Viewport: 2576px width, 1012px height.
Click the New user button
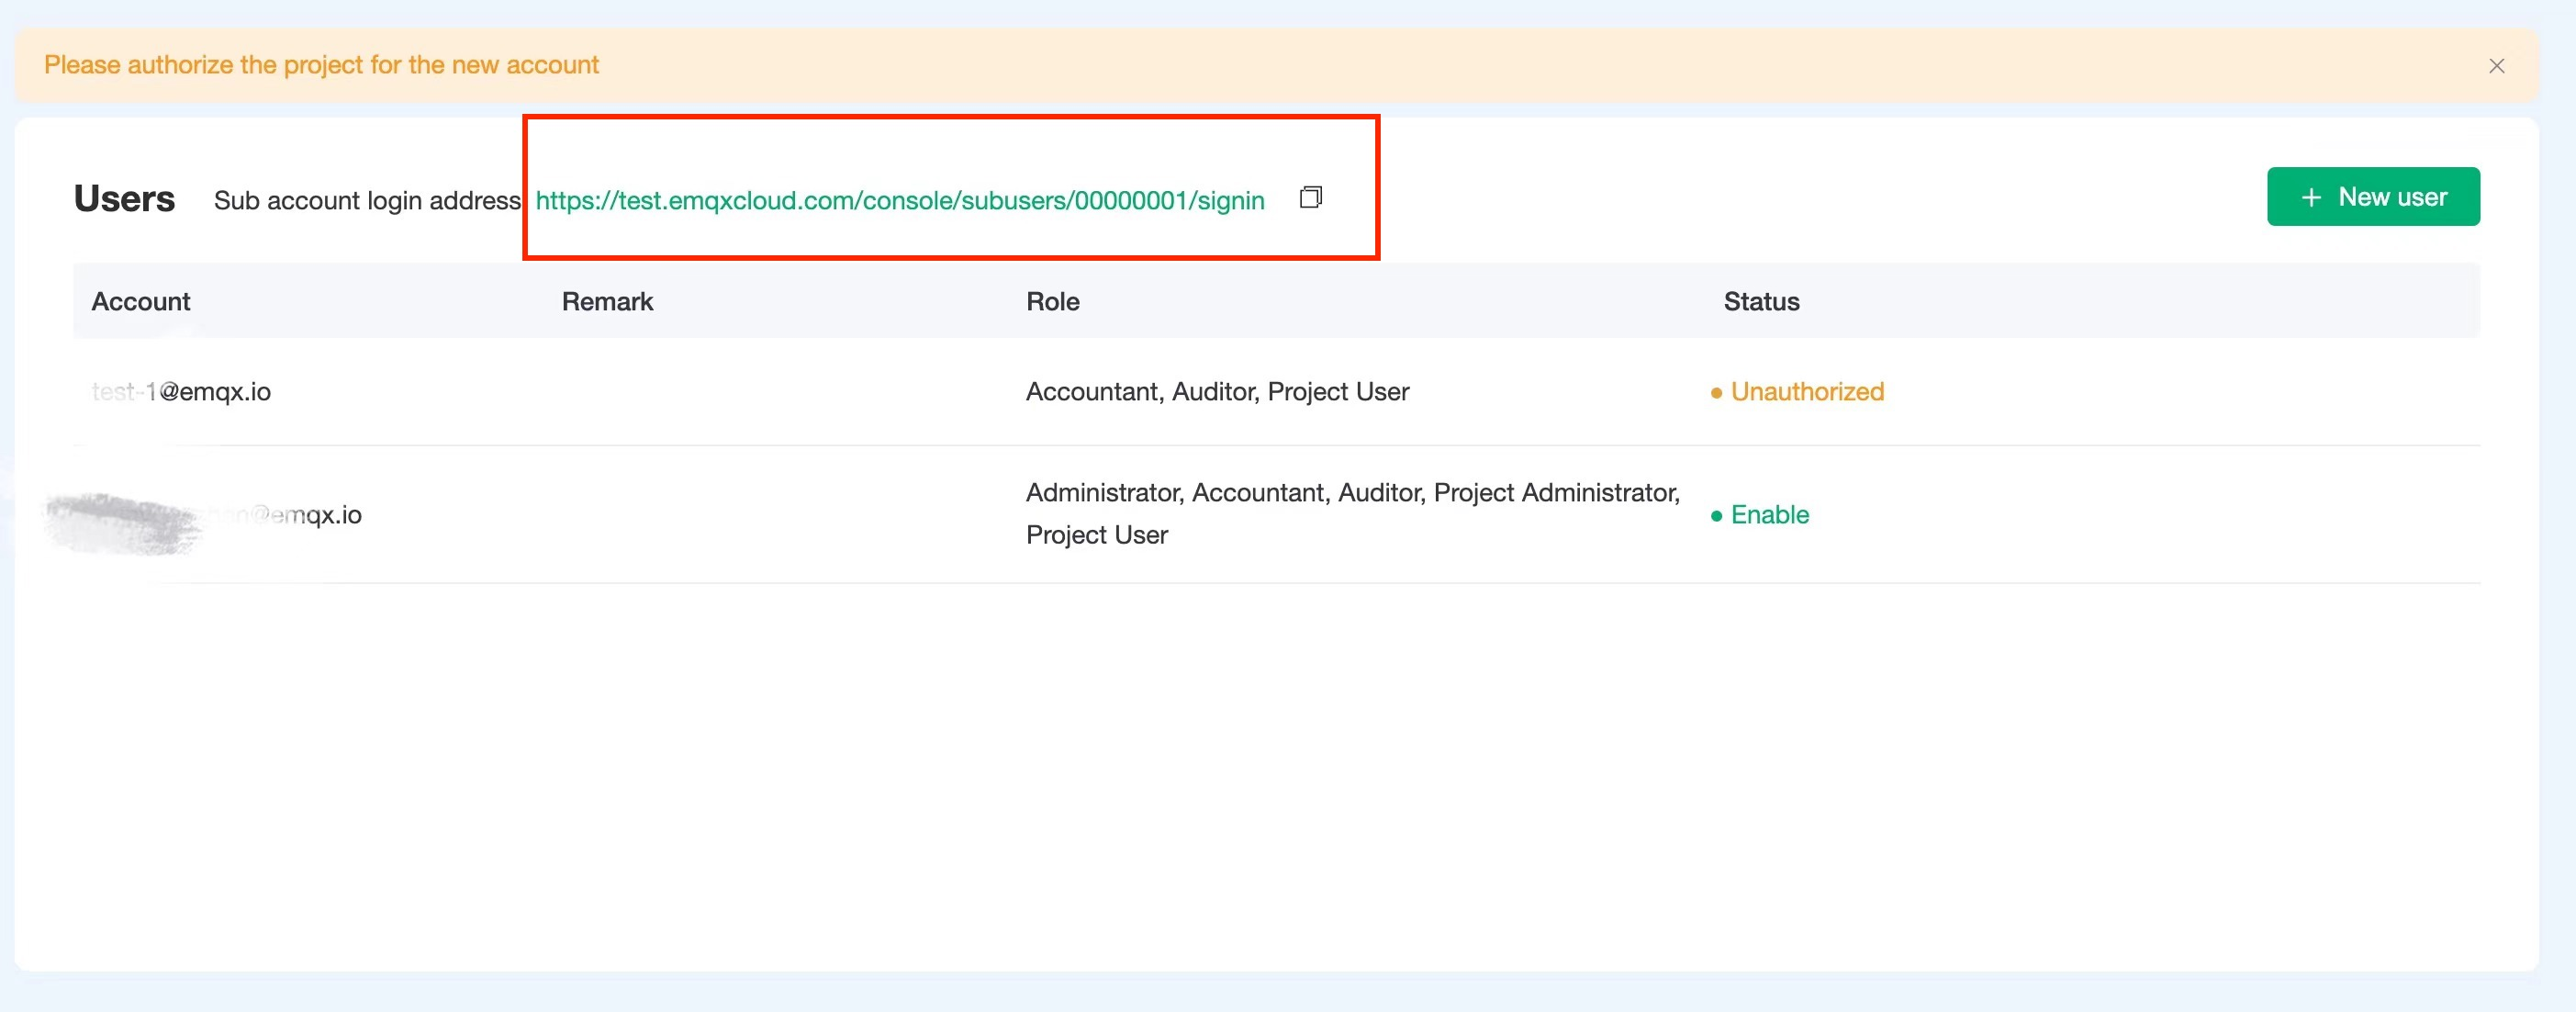2372,196
